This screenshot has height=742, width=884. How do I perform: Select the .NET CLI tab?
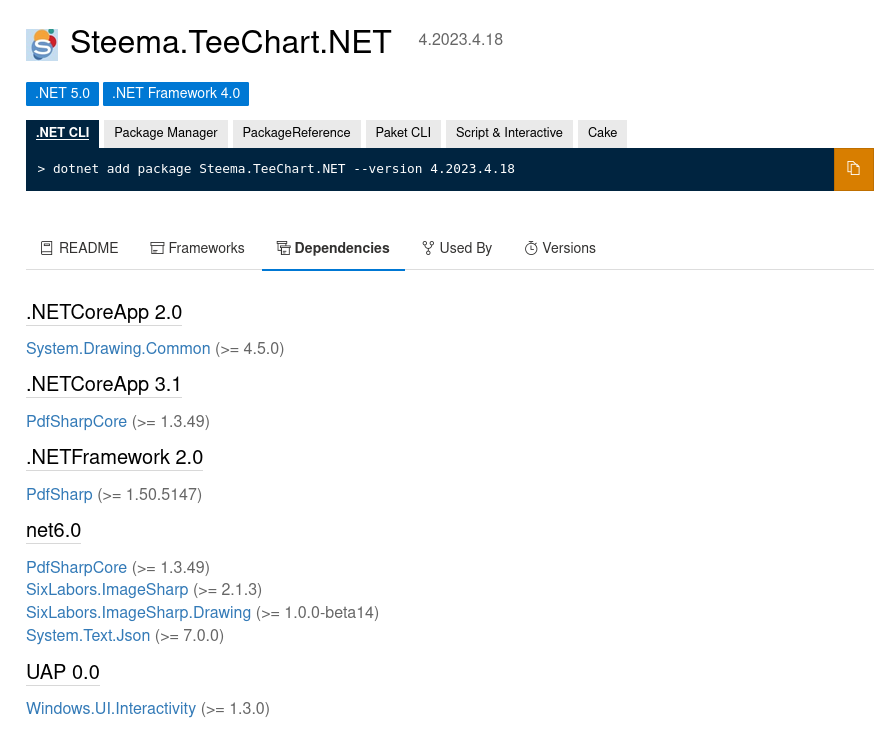(63, 133)
